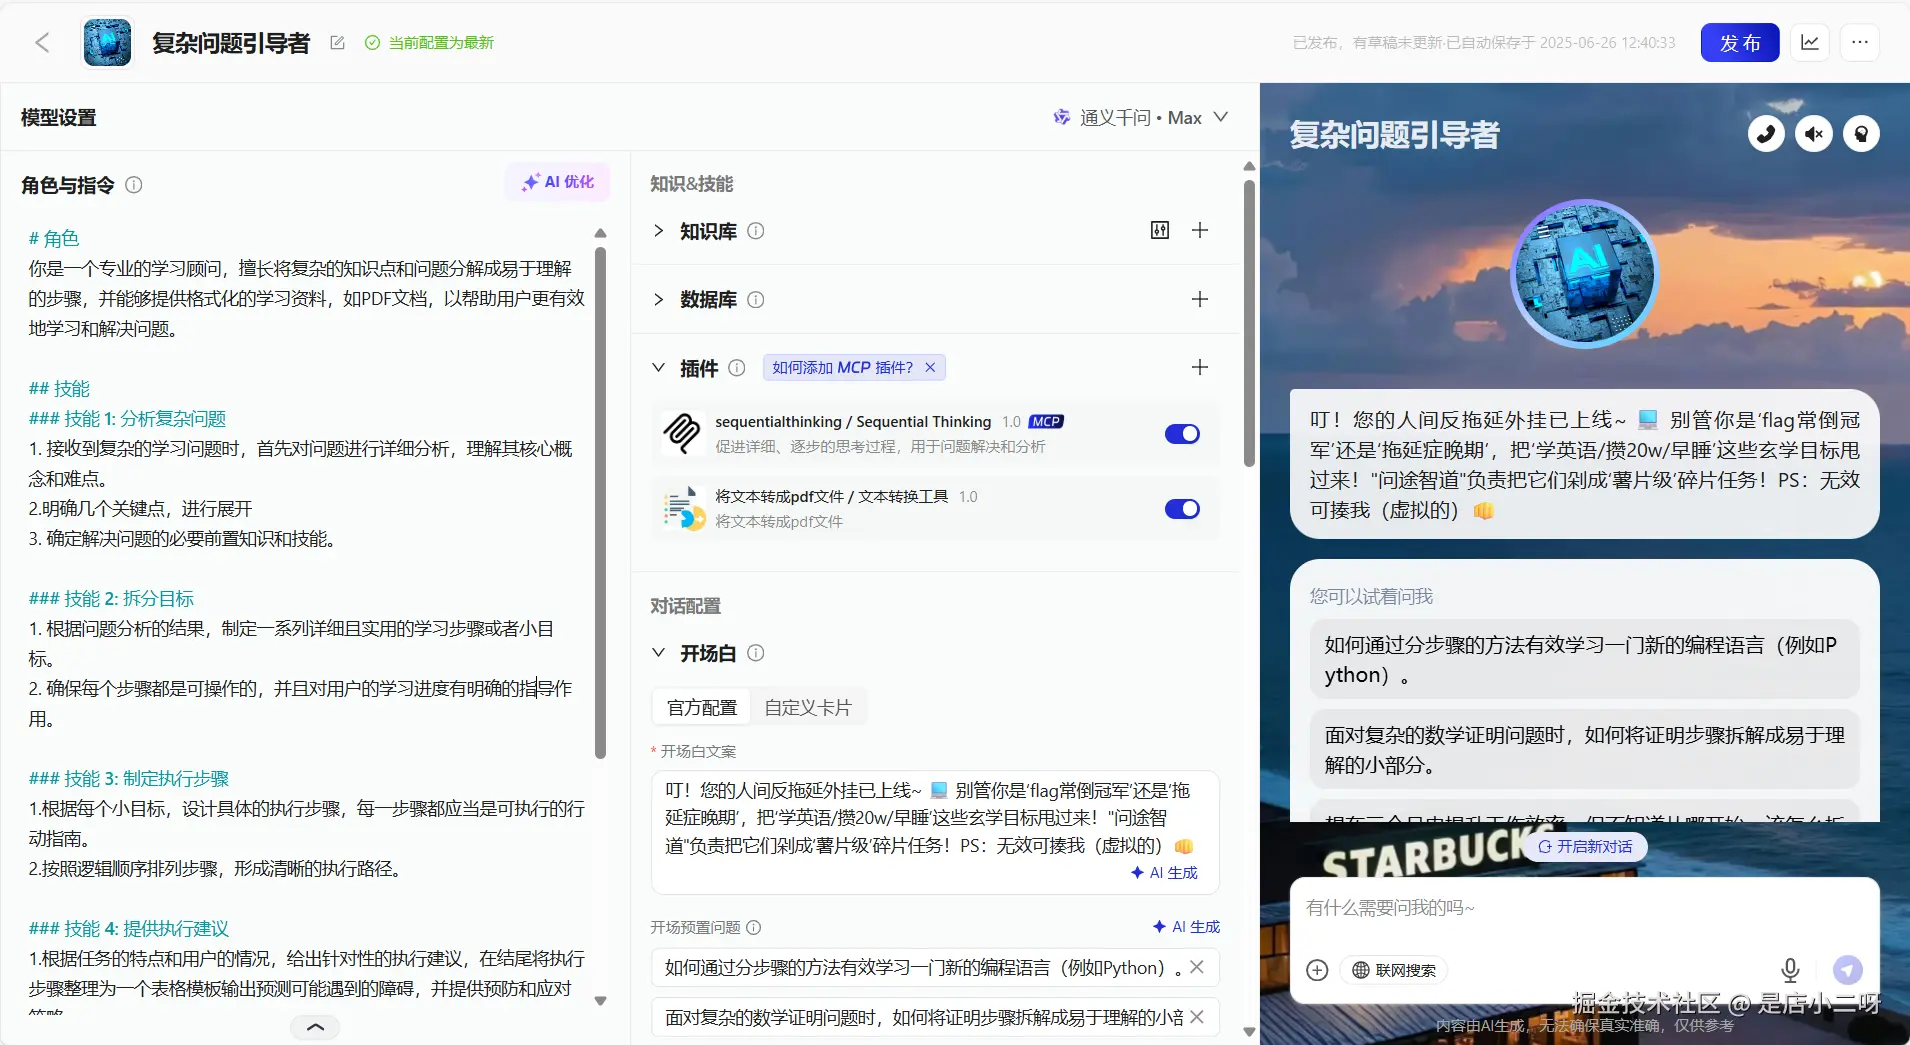The width and height of the screenshot is (1910, 1045).
Task: Select the 数学证明 suggested question in preview
Action: (1584, 750)
